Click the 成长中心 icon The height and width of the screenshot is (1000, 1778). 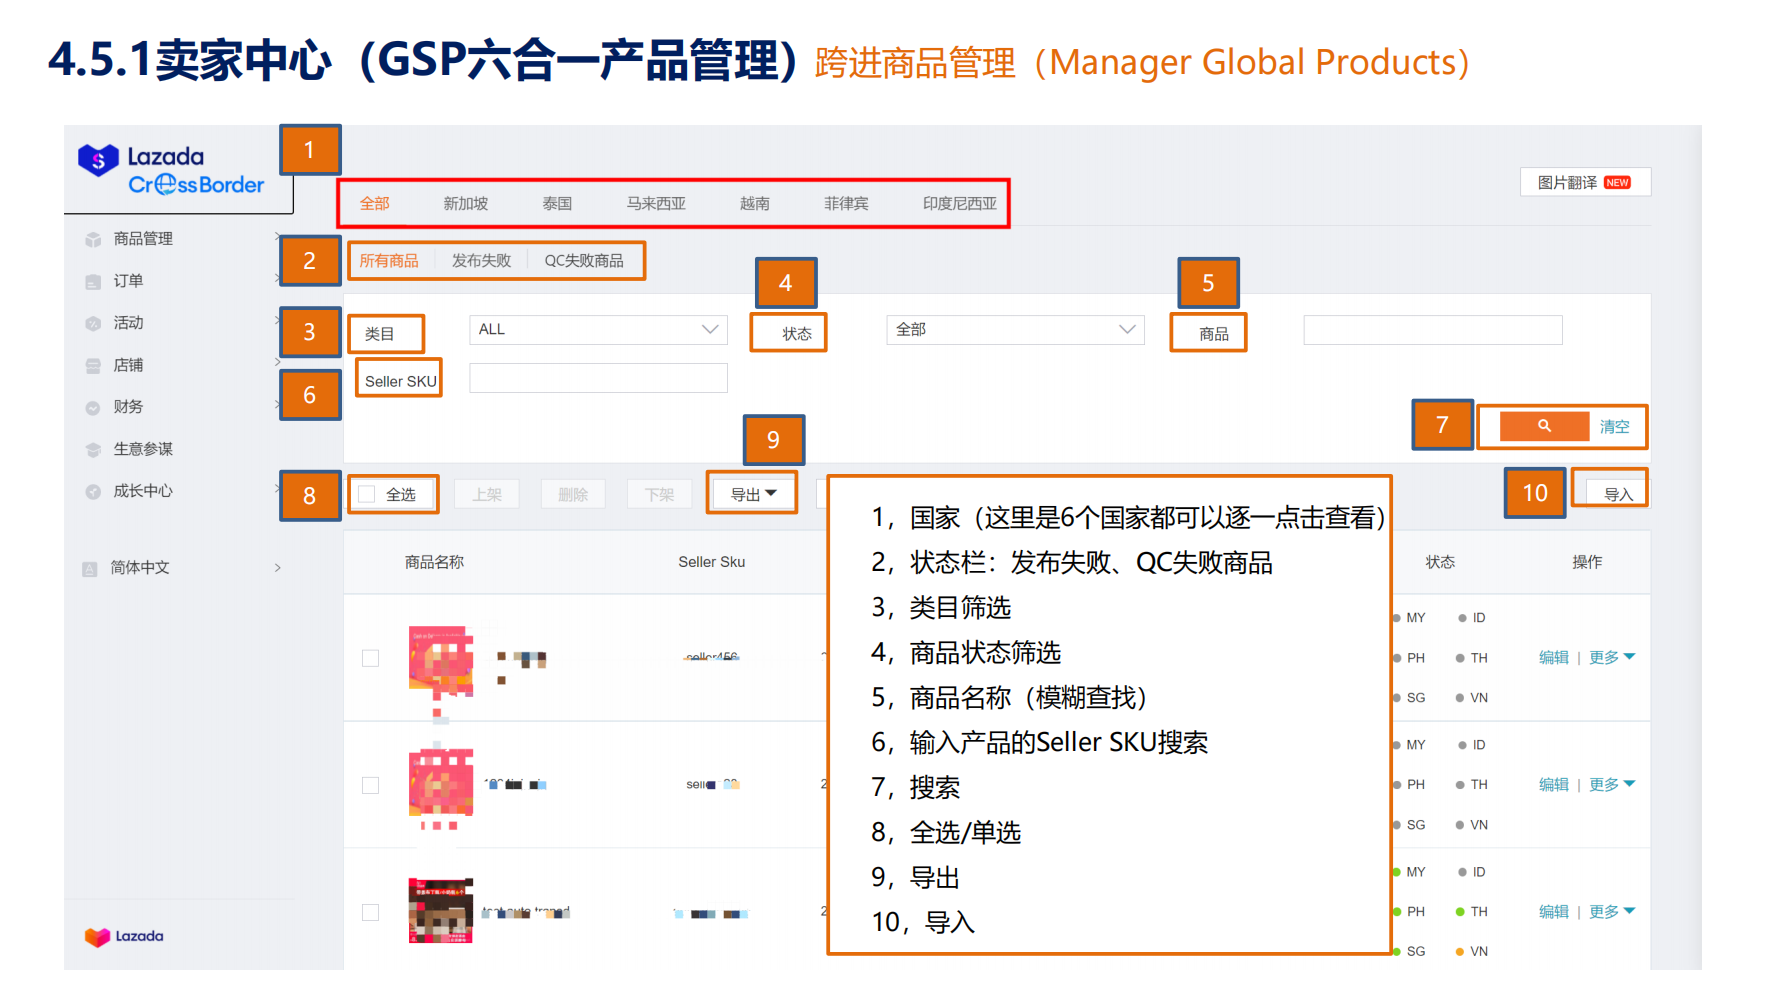coord(93,491)
